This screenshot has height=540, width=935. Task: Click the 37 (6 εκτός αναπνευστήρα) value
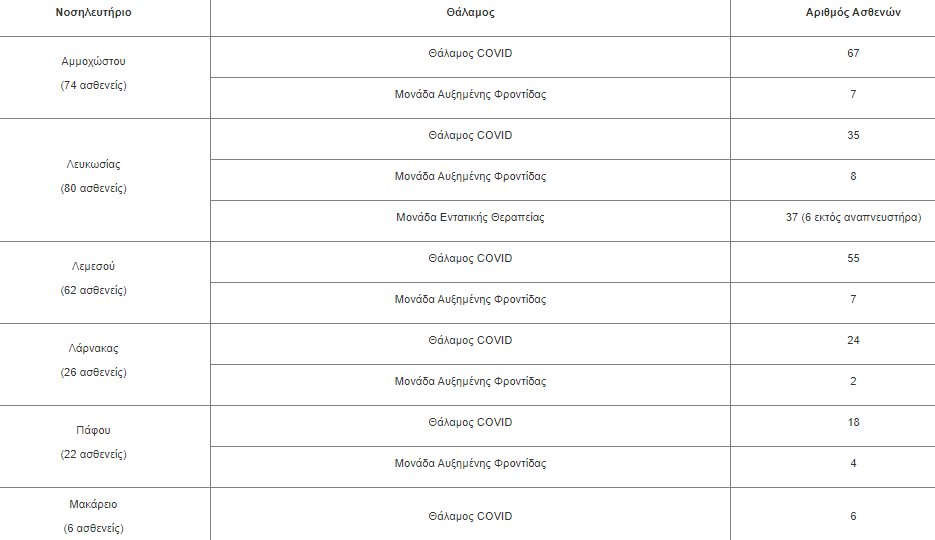853,218
